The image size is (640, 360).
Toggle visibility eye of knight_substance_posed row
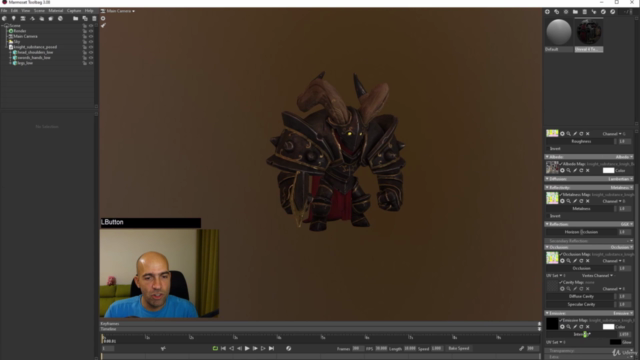91,47
